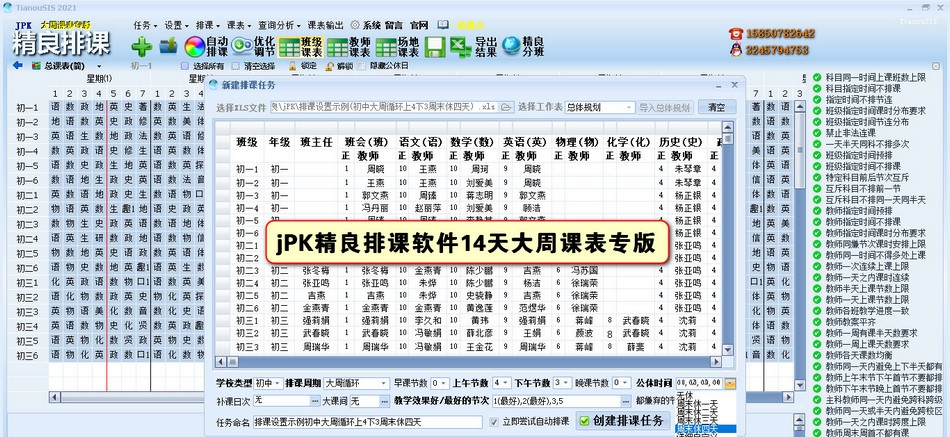950x437 pixels.
Task: Click the green floppy disk save icon
Action: (x=435, y=47)
